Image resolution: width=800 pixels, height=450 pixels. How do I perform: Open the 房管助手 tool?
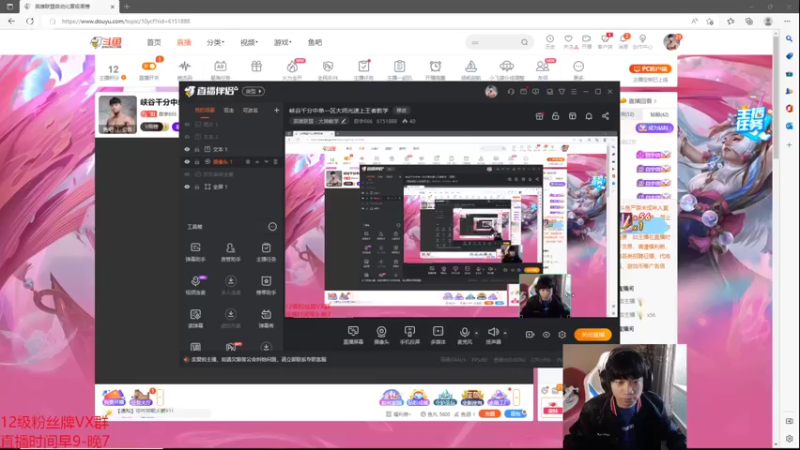231,252
